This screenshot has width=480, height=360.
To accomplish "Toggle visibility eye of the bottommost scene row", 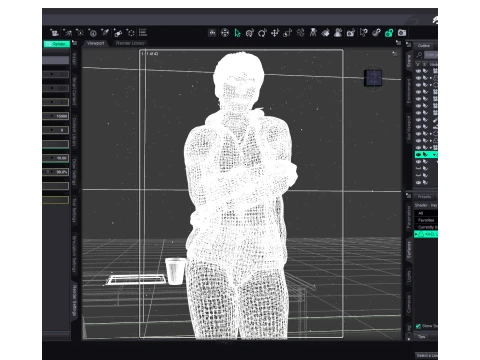I will [x=419, y=182].
